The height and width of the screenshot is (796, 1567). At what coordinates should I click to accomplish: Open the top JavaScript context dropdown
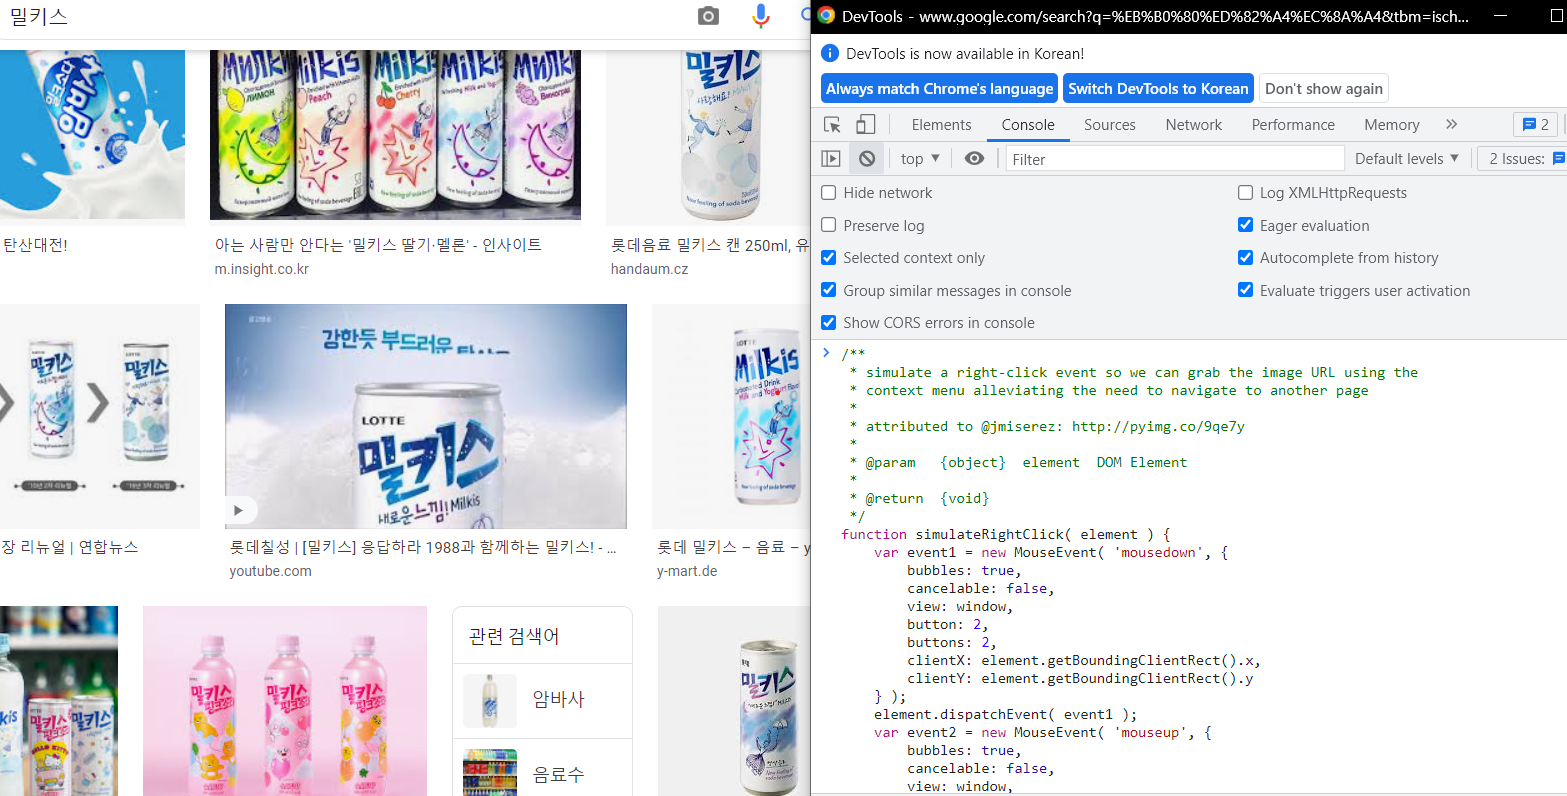pos(920,158)
